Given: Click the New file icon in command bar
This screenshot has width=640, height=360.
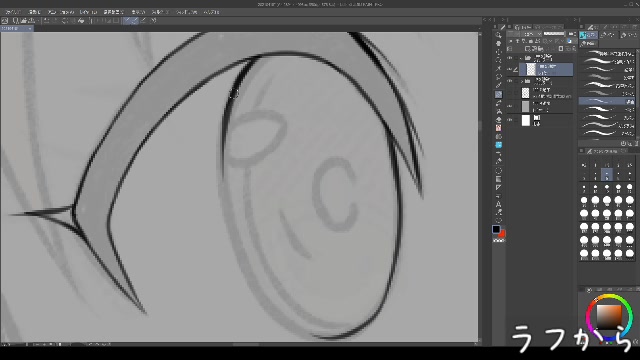Looking at the screenshot, I should click(16, 20).
